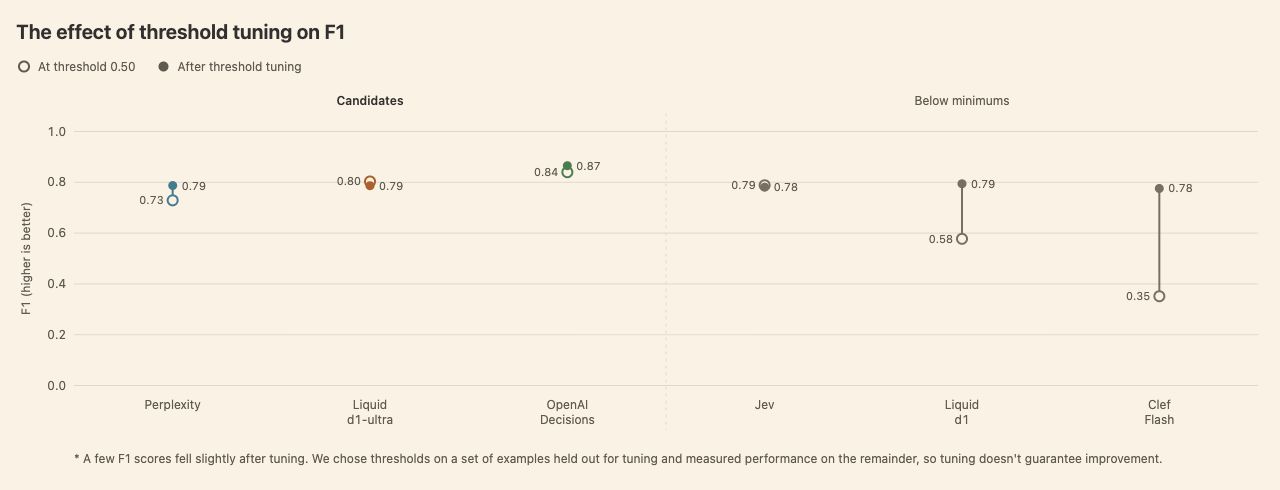The width and height of the screenshot is (1280, 490).
Task: Click OpenAI Decisions' hollow 0.84 point
Action: 567,172
